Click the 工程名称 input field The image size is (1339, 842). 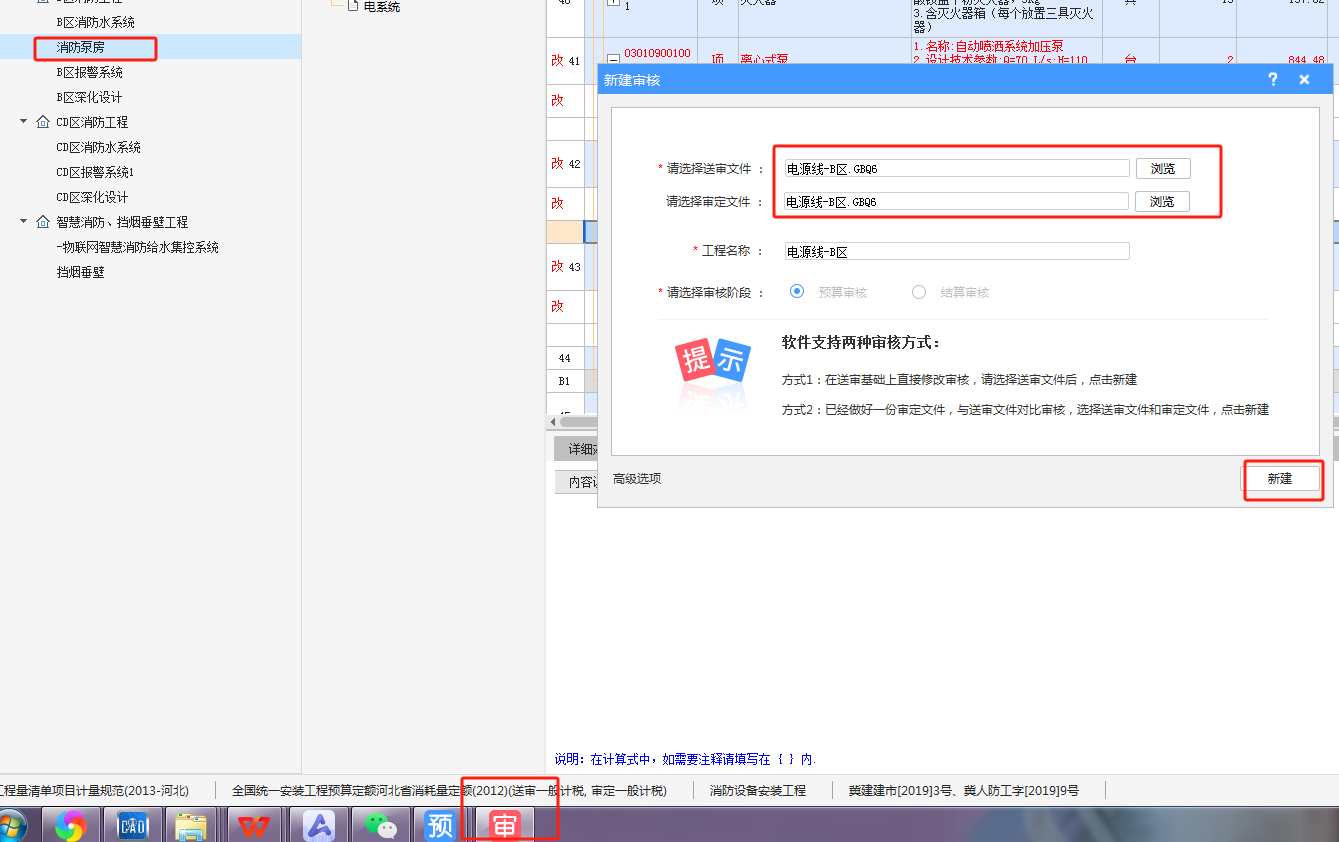[957, 252]
